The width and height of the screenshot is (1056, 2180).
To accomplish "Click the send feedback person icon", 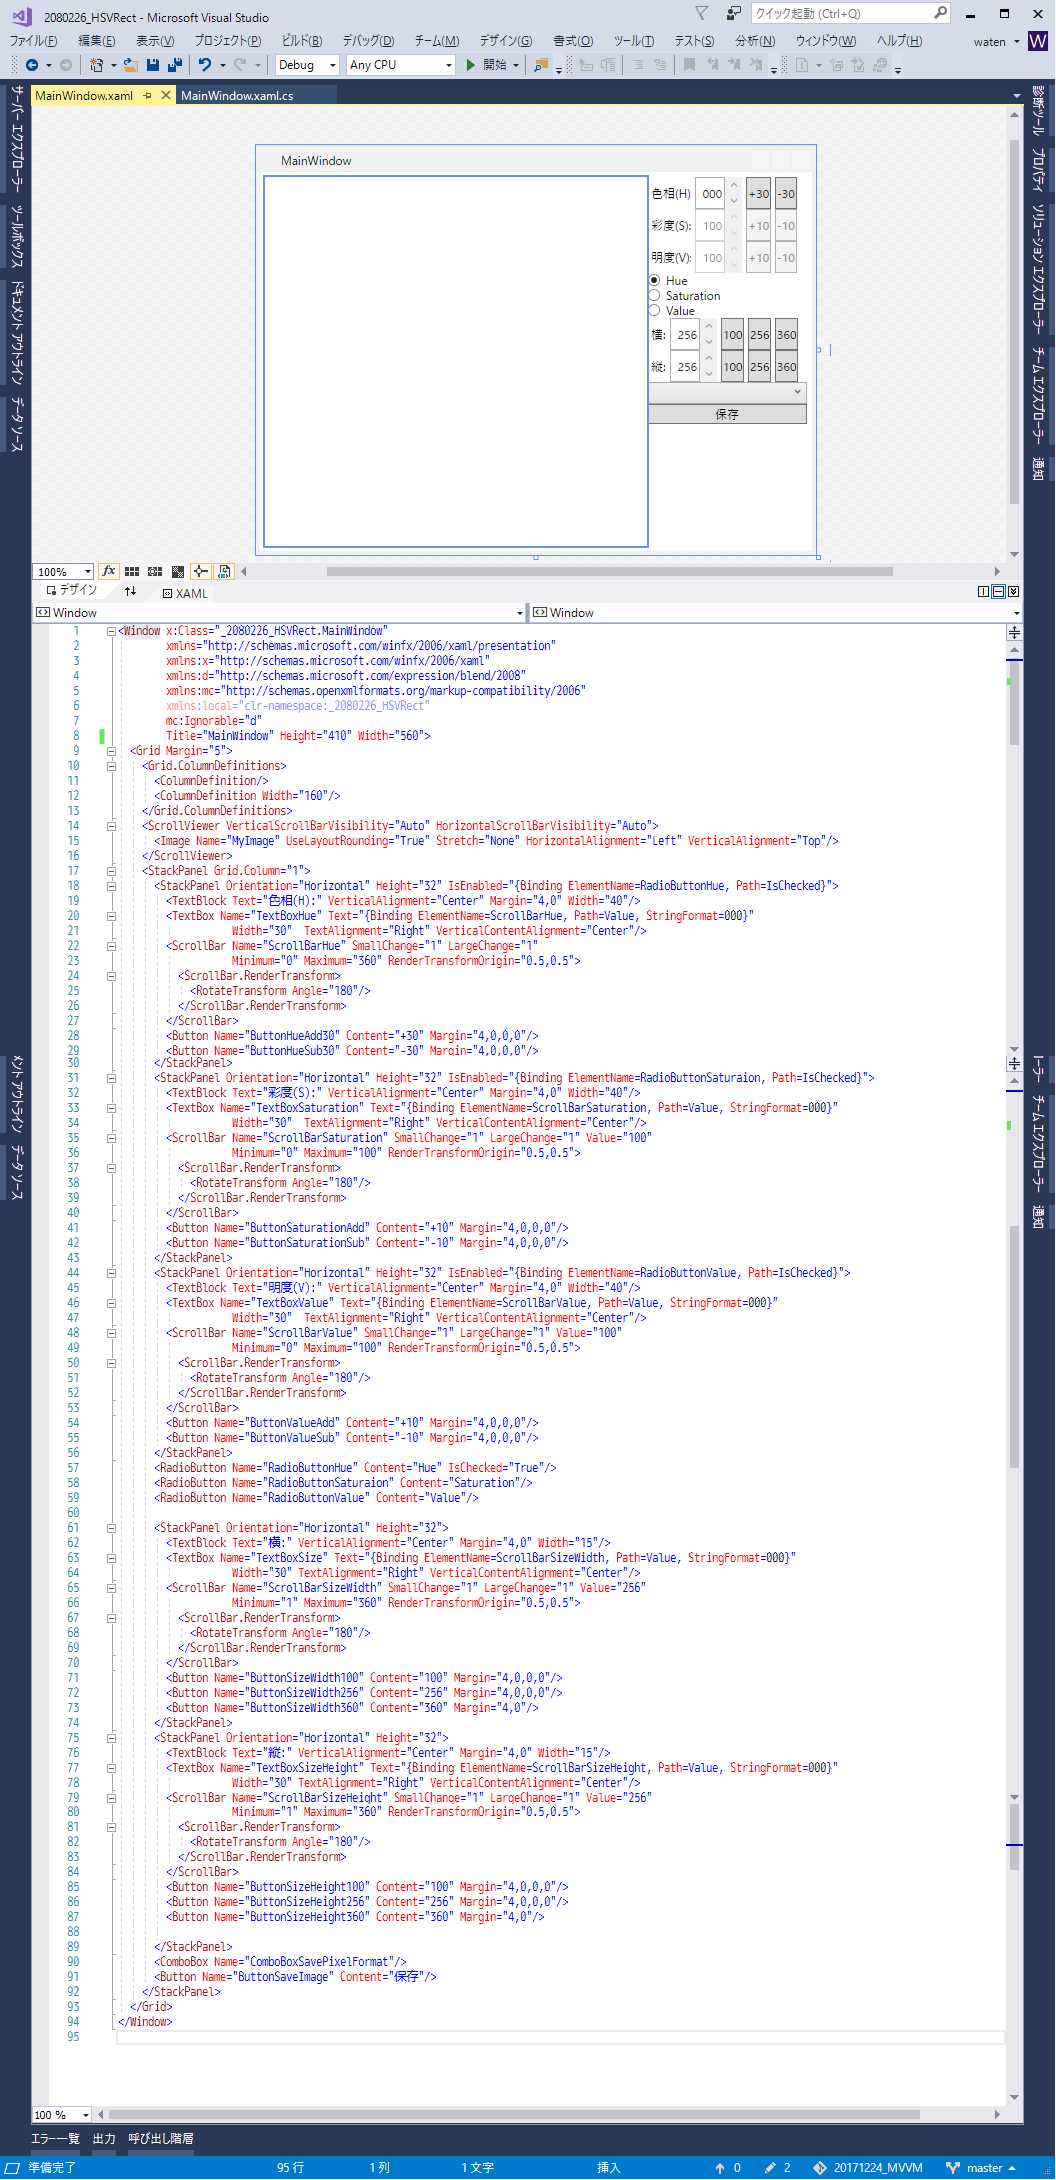I will (734, 13).
